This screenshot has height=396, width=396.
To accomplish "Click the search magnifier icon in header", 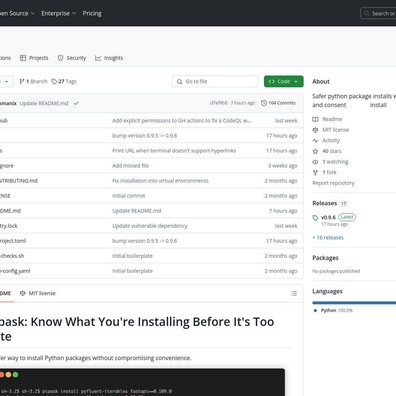I will (x=366, y=13).
